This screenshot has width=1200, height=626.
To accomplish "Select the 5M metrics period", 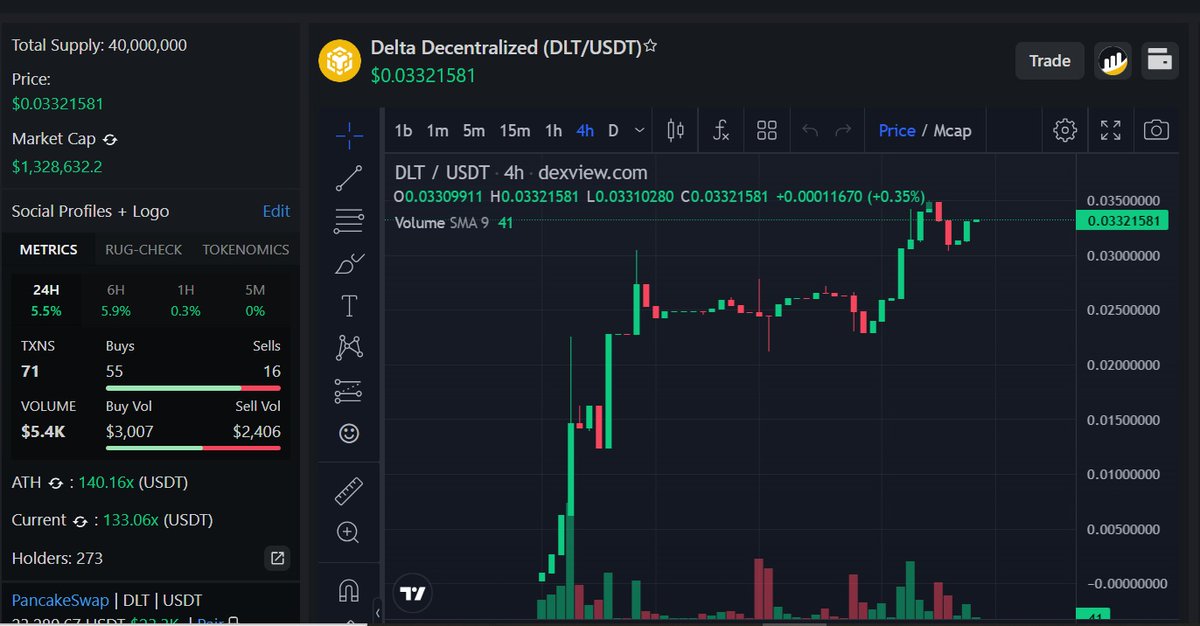I will [255, 300].
